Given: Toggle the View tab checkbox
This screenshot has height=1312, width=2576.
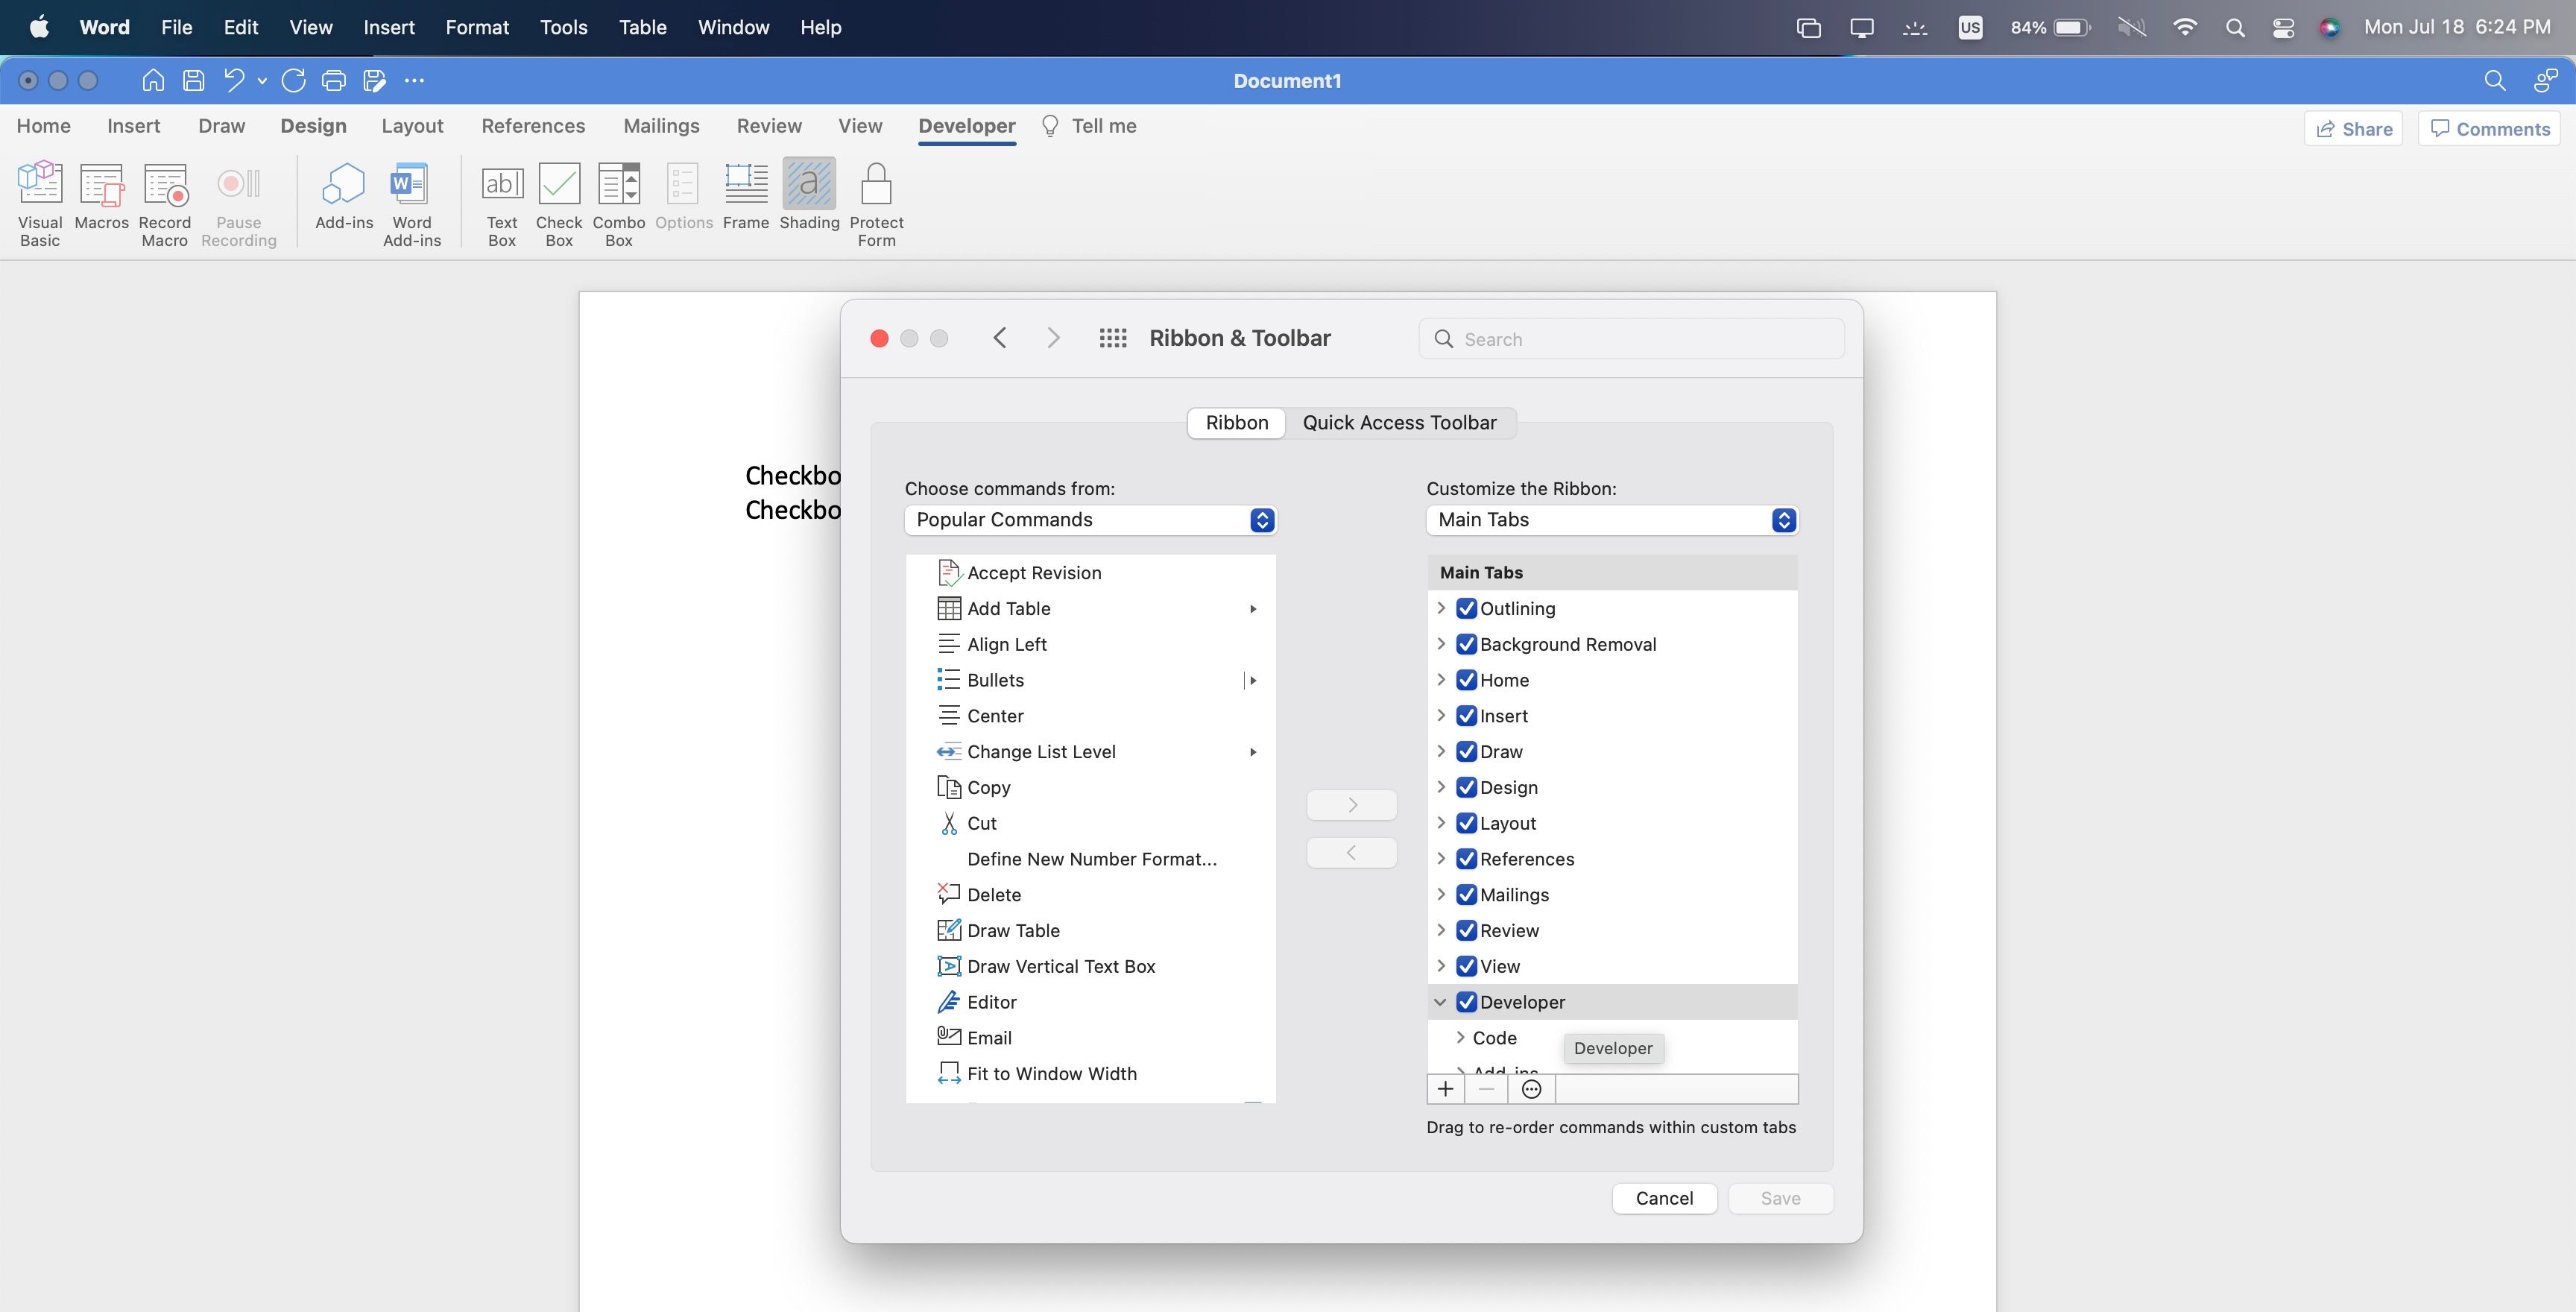Looking at the screenshot, I should (1467, 966).
